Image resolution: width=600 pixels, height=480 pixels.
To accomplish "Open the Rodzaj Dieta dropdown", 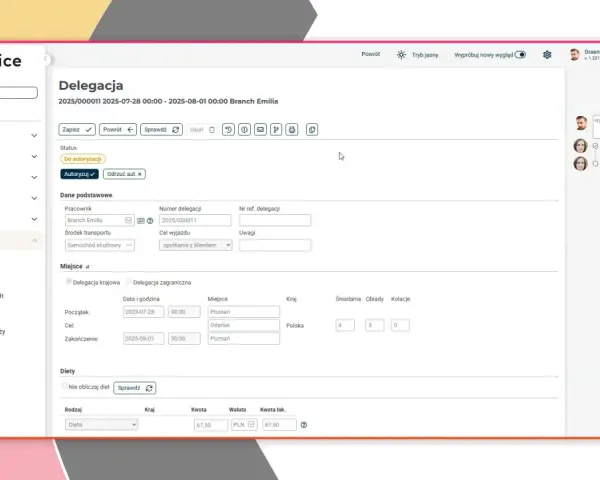I will pos(101,424).
